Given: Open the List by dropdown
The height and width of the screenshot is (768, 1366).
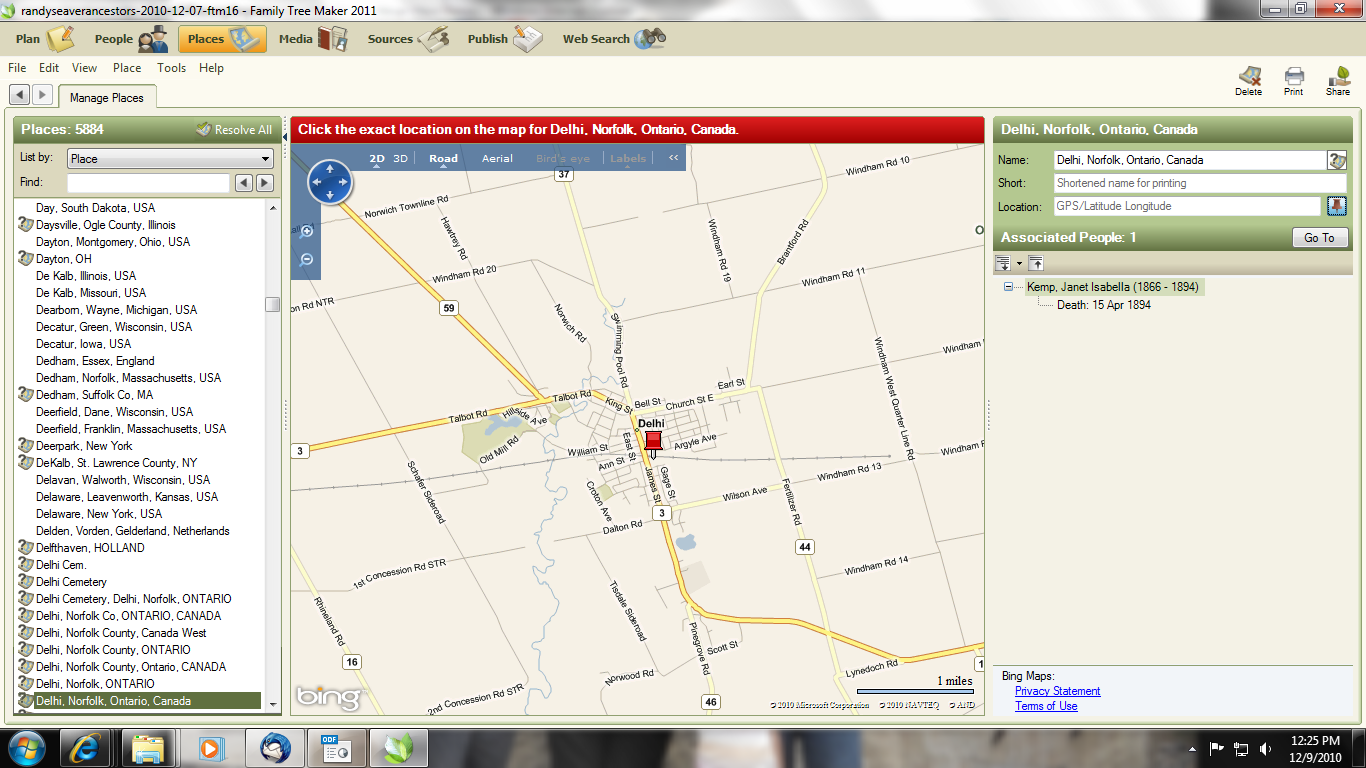Looking at the screenshot, I should coord(170,158).
